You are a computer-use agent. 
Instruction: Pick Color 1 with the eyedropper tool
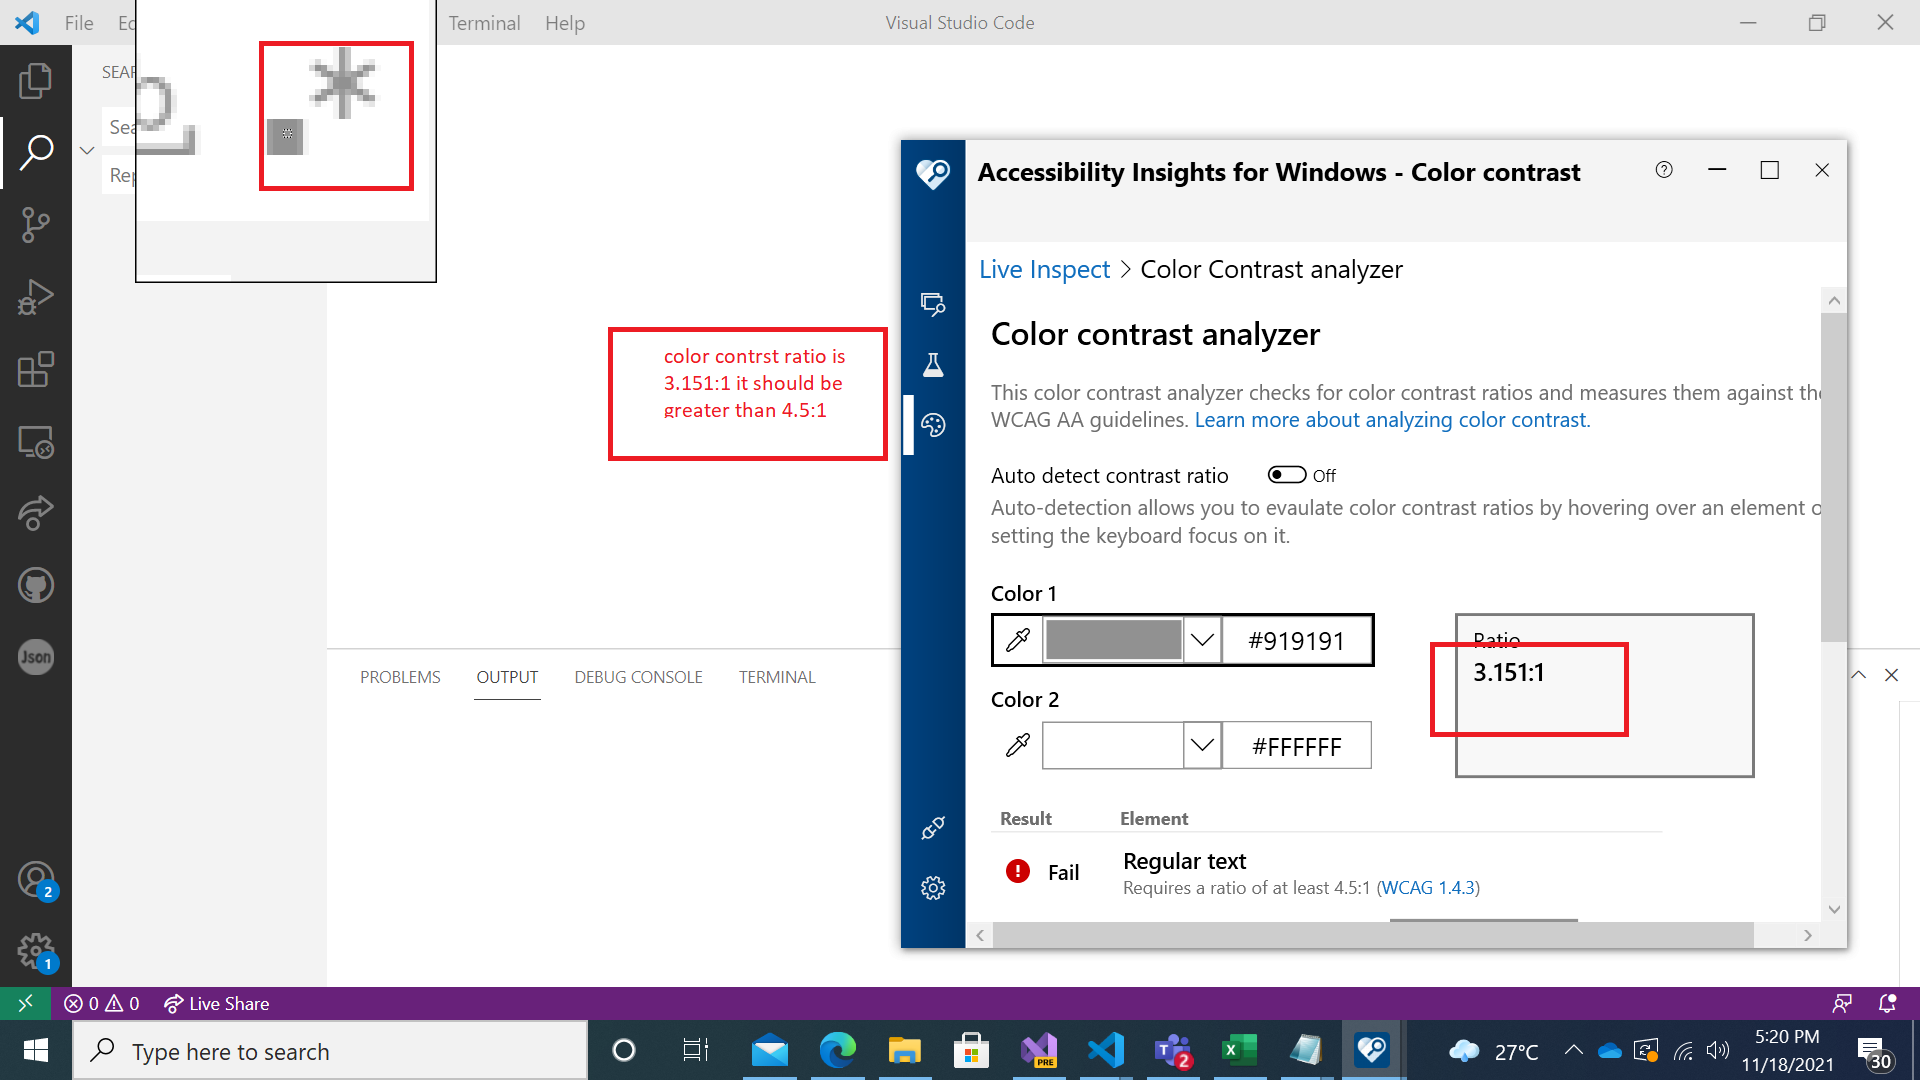(1018, 640)
